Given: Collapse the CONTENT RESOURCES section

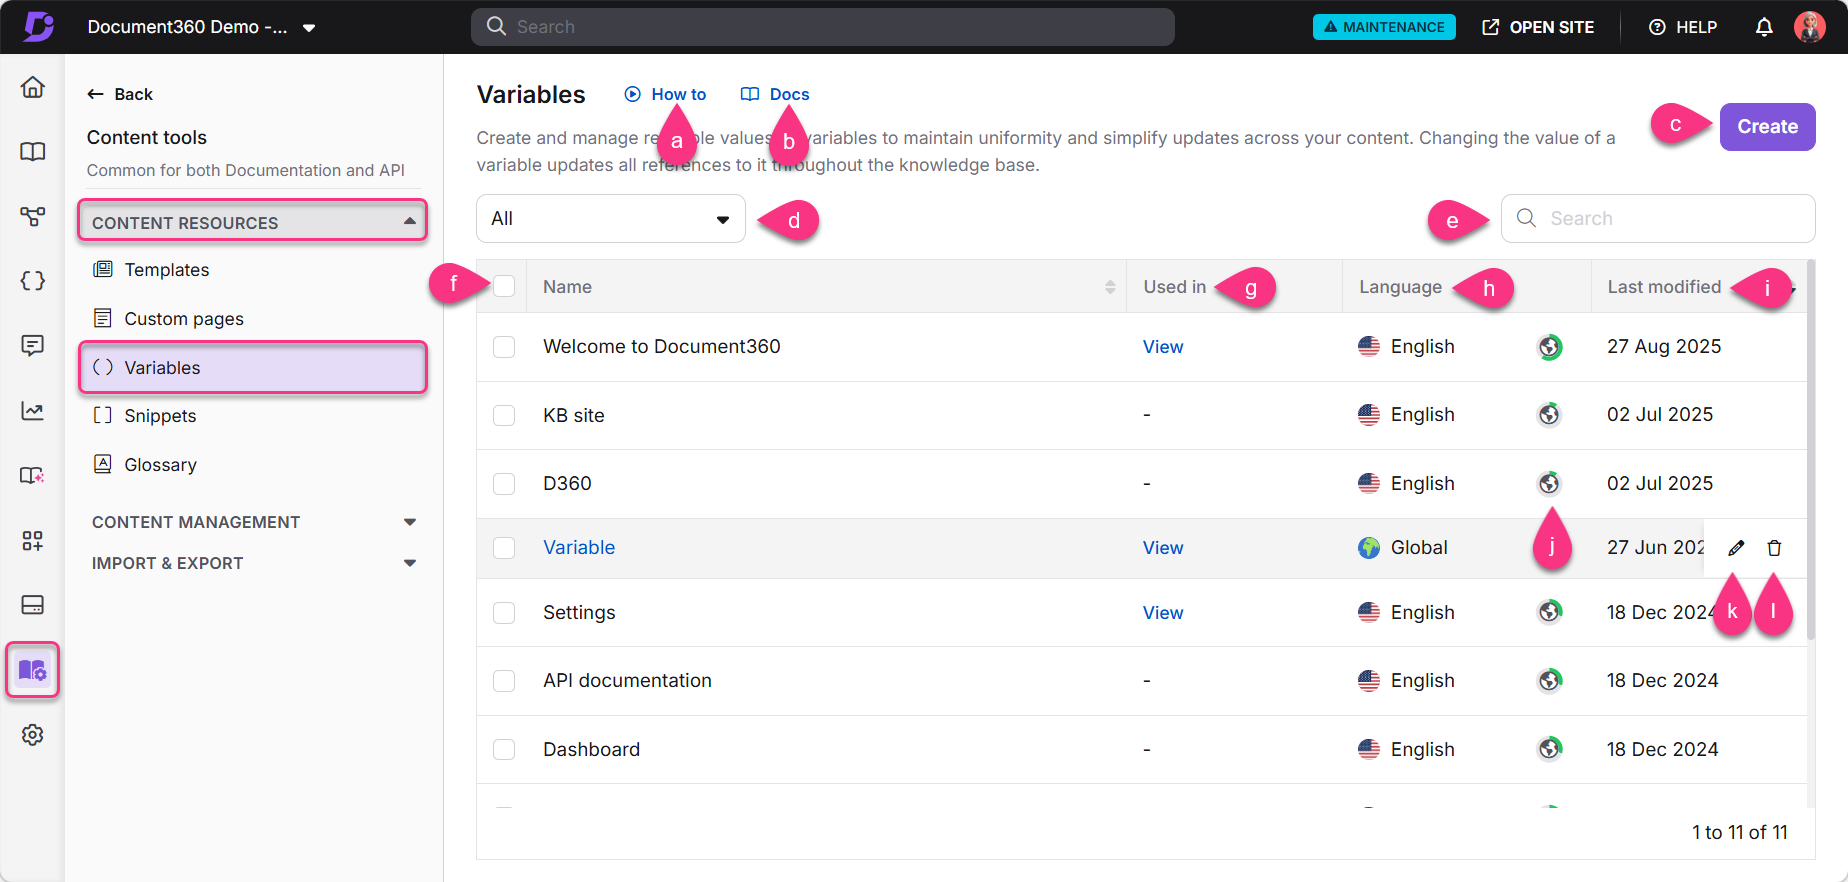Looking at the screenshot, I should pyautogui.click(x=253, y=222).
